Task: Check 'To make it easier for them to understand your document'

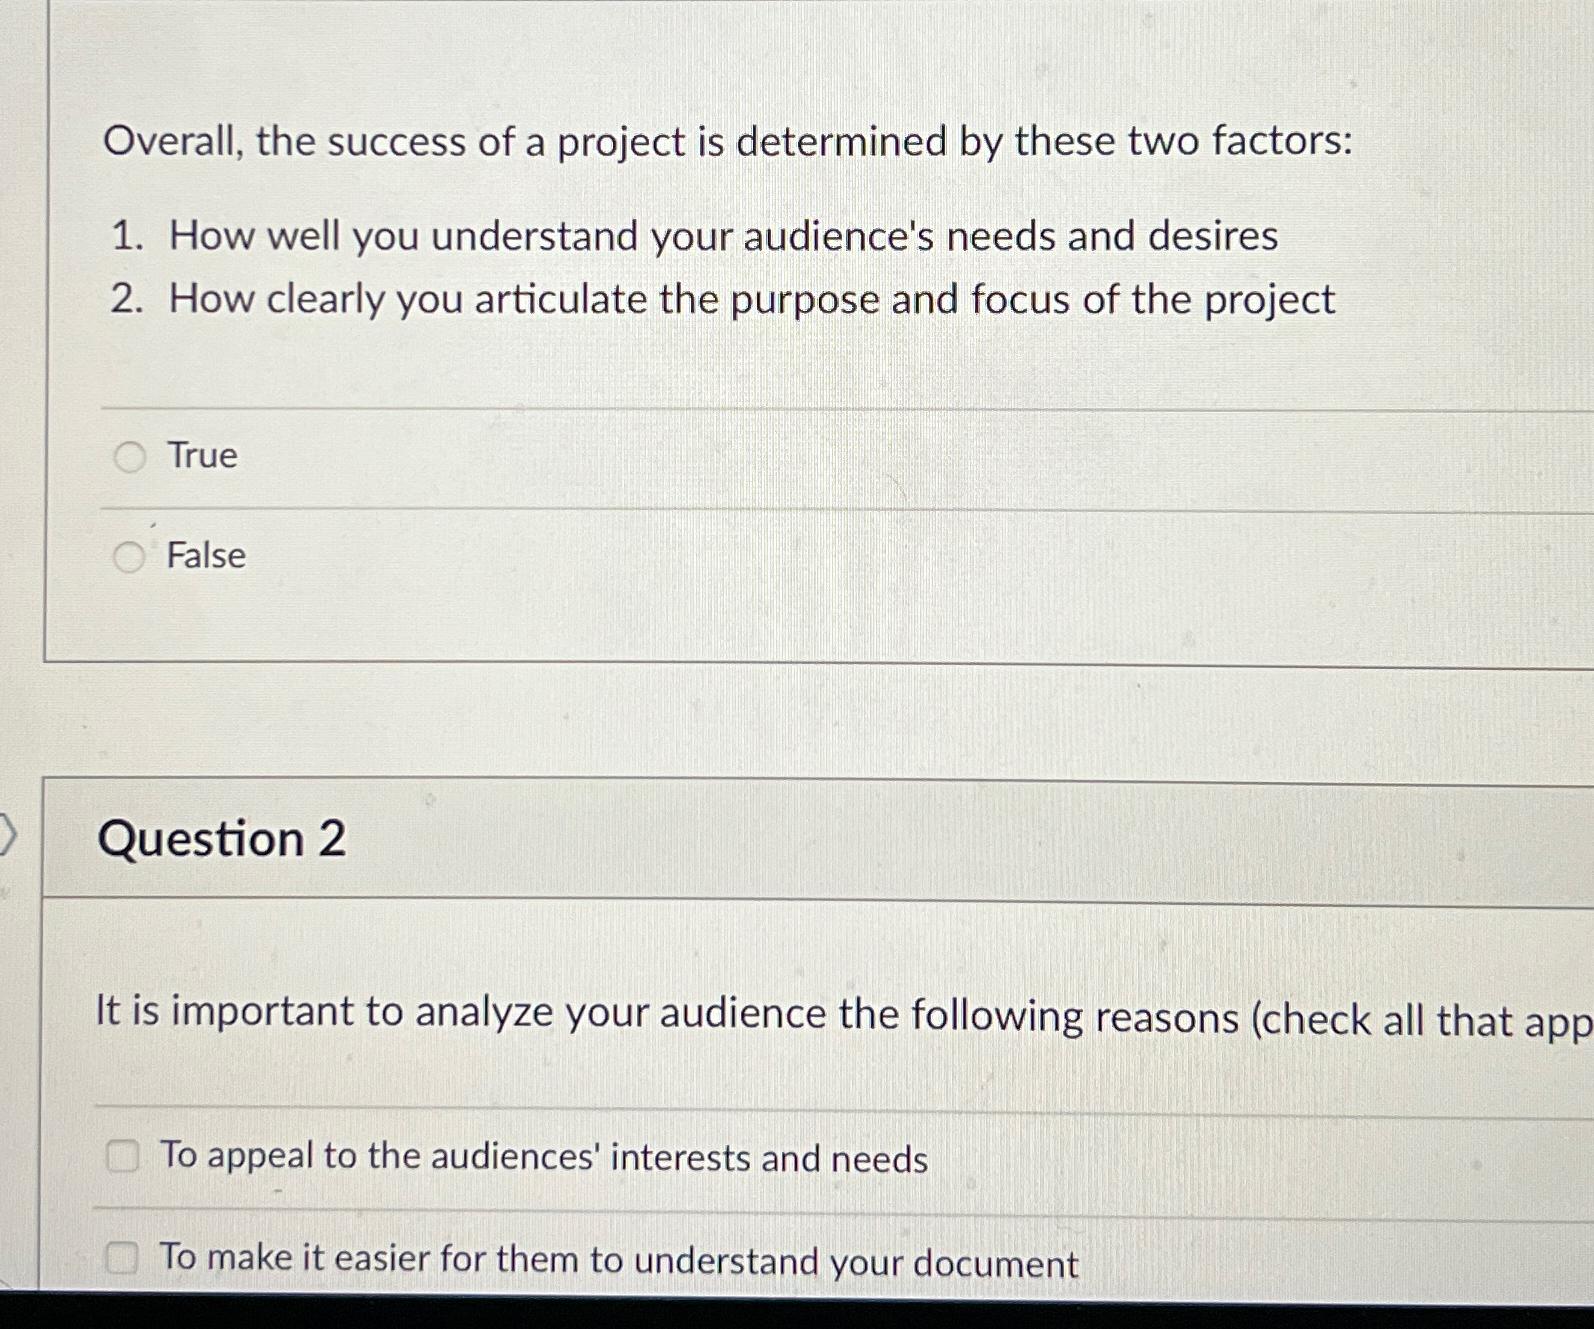Action: [122, 1260]
